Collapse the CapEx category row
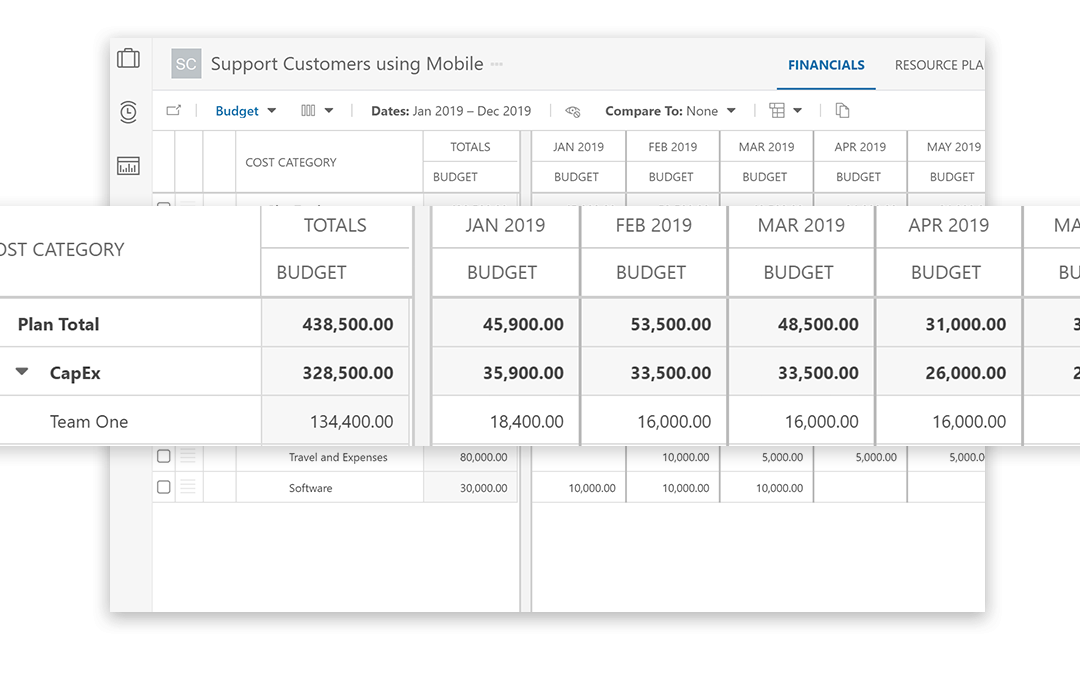 click(22, 373)
